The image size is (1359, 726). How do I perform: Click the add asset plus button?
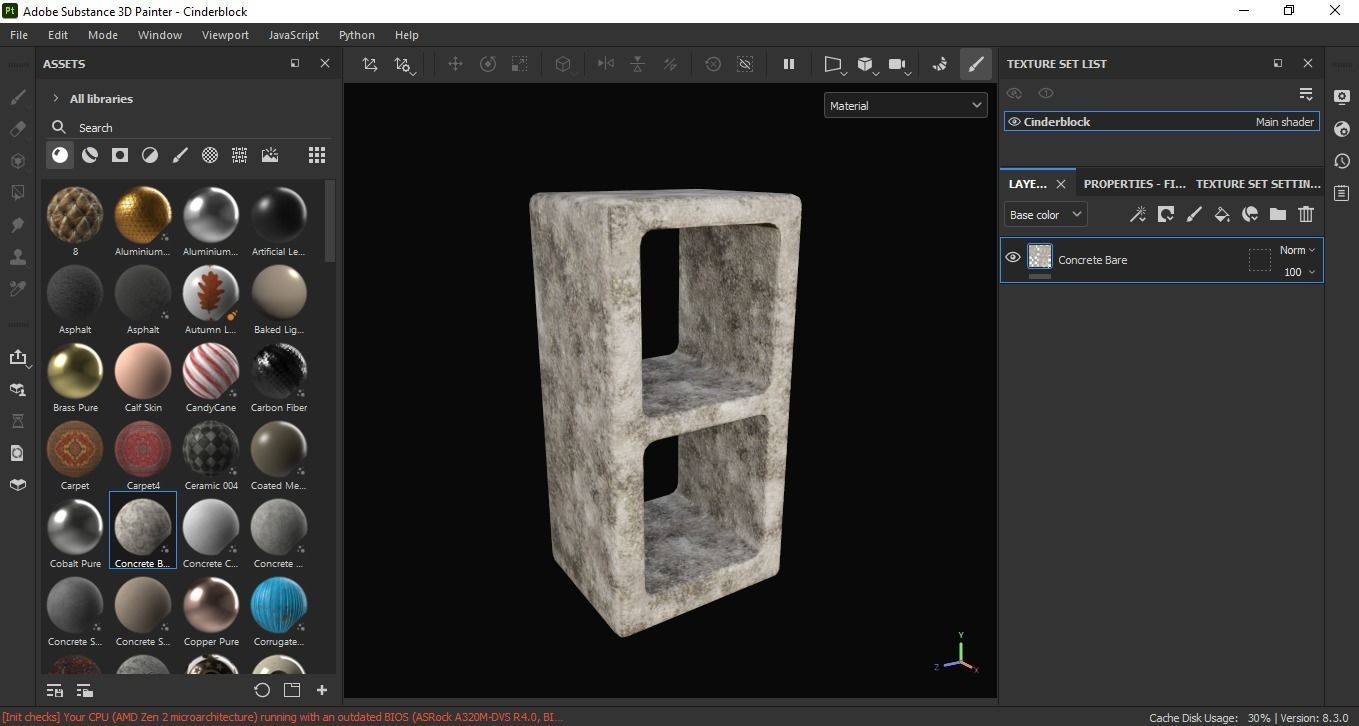point(322,690)
